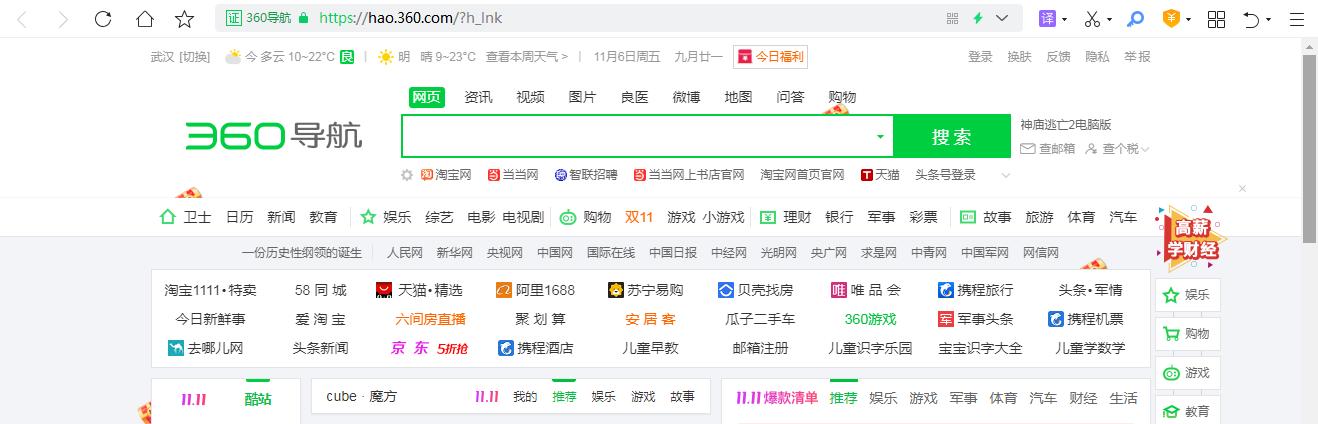The height and width of the screenshot is (424, 1318).
Task: Open 故事 category in nav bar
Action: [x=985, y=217]
